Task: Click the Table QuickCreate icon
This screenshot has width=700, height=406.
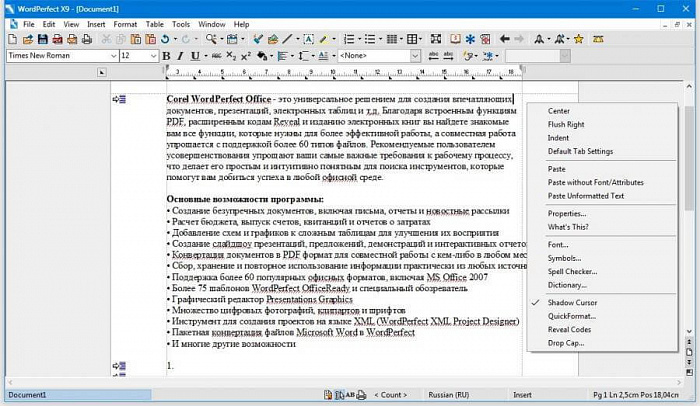Action: click(x=412, y=39)
